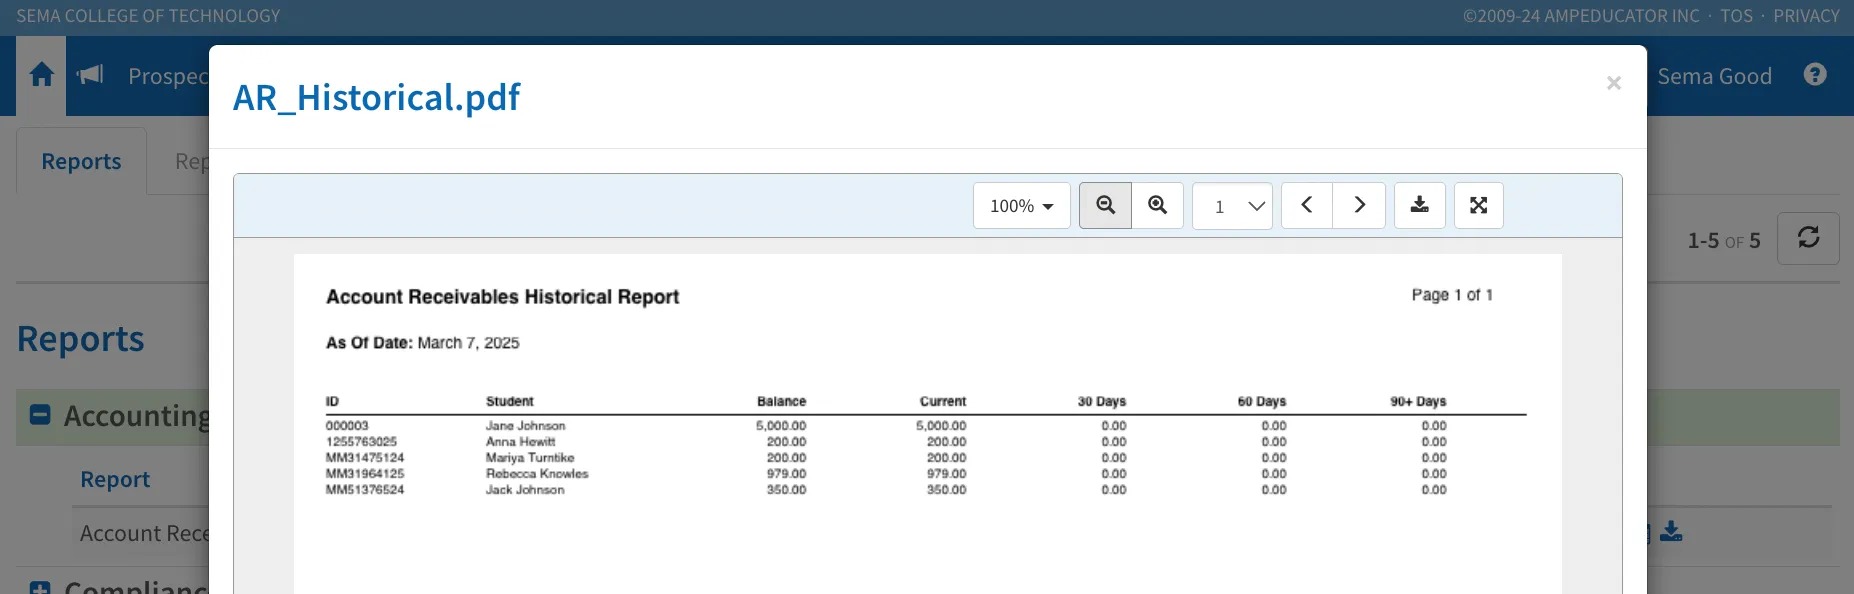Click the 'Jack Johnson' student name
This screenshot has width=1854, height=594.
click(x=525, y=490)
